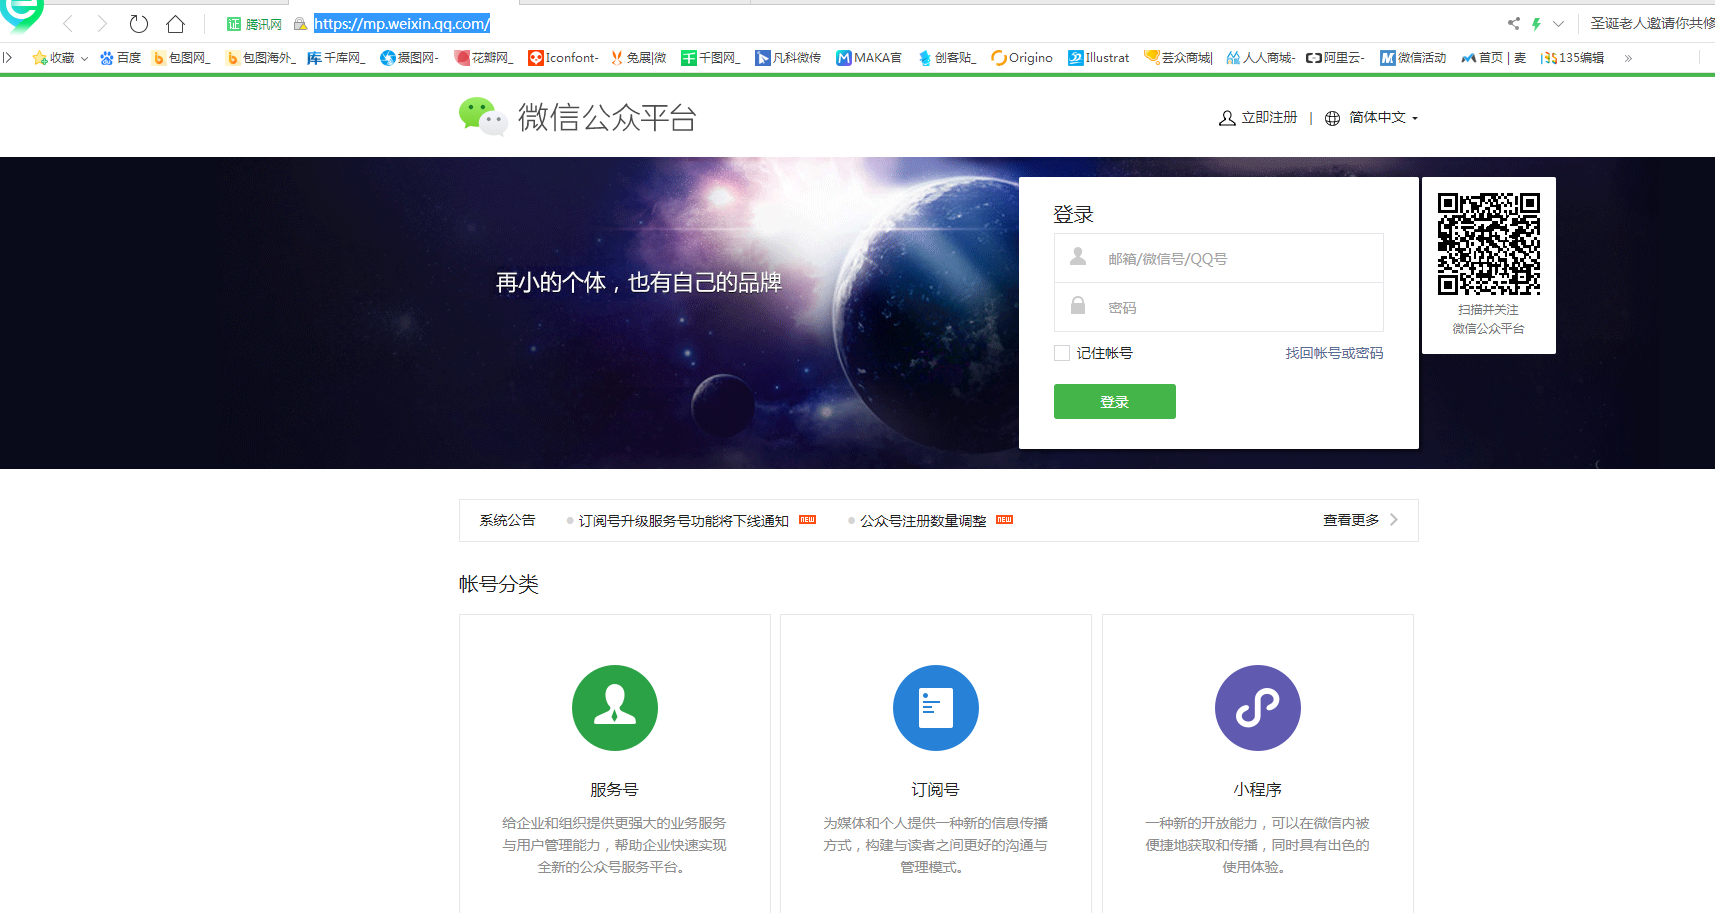Image resolution: width=1715 pixels, height=913 pixels.
Task: Open the 人人商城 bookmark
Action: click(x=1260, y=58)
